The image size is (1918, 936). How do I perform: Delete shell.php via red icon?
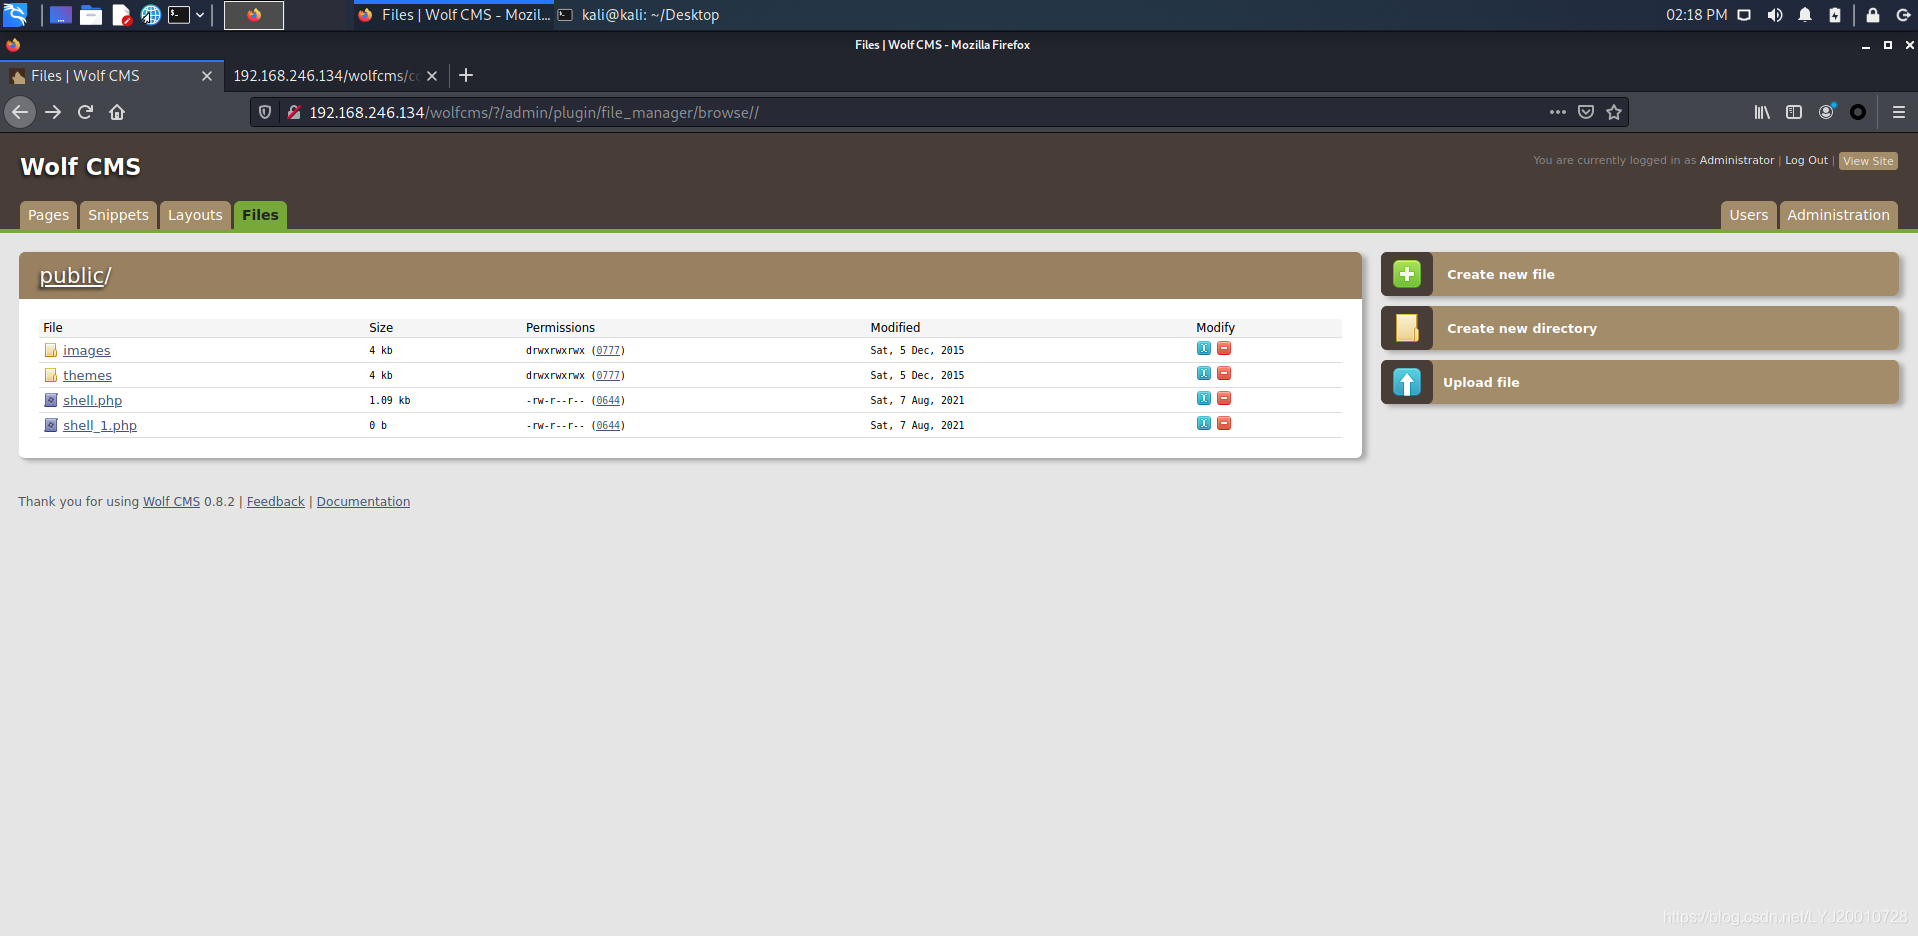1224,398
